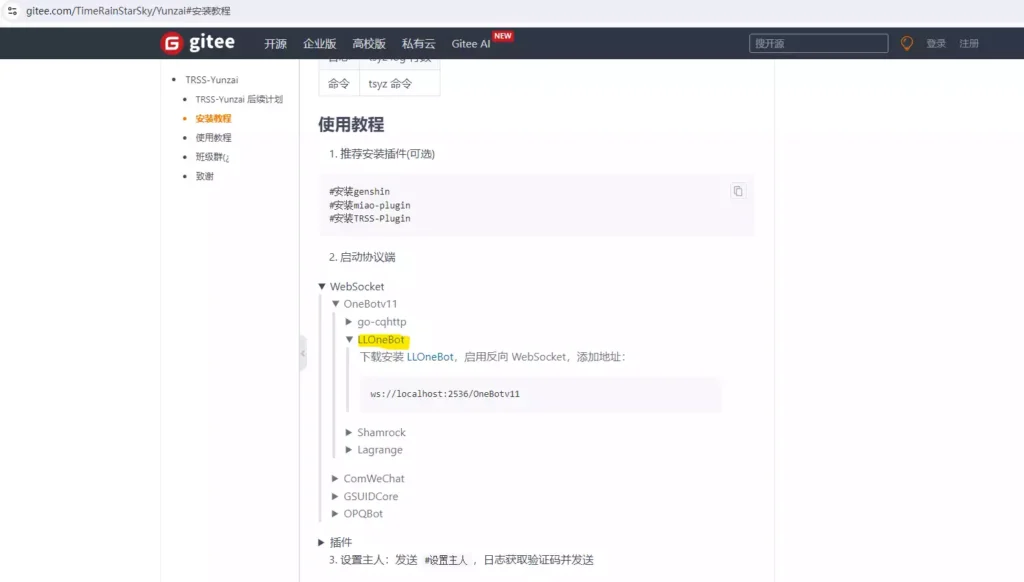Expand the Shamrock section

pos(349,432)
